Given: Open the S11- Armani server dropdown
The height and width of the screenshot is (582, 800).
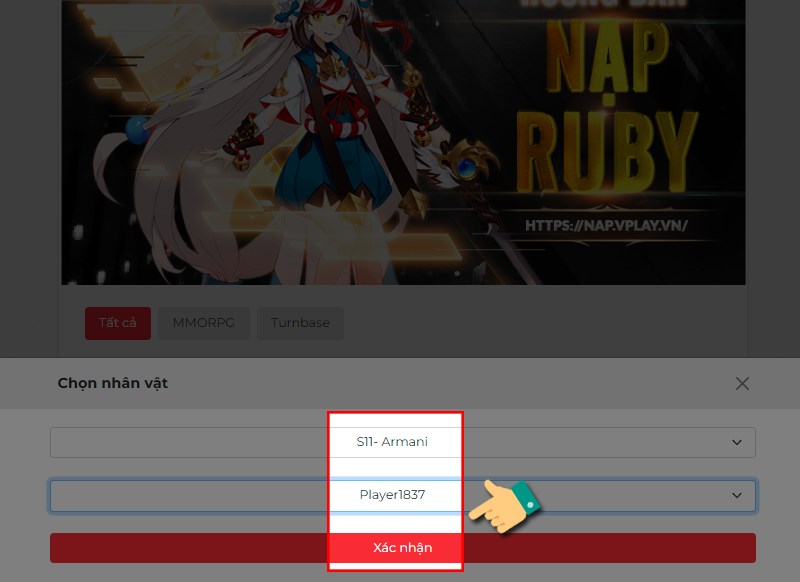Looking at the screenshot, I should click(403, 442).
